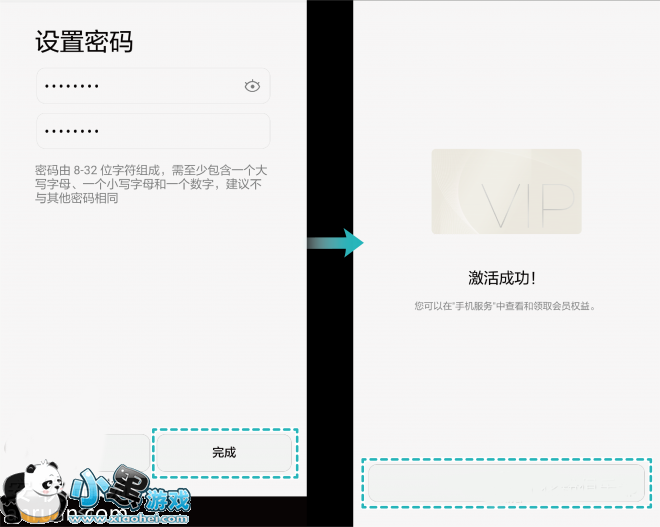Tap the VIP membership card image
Viewport: 660px width, 527px height.
coord(506,192)
